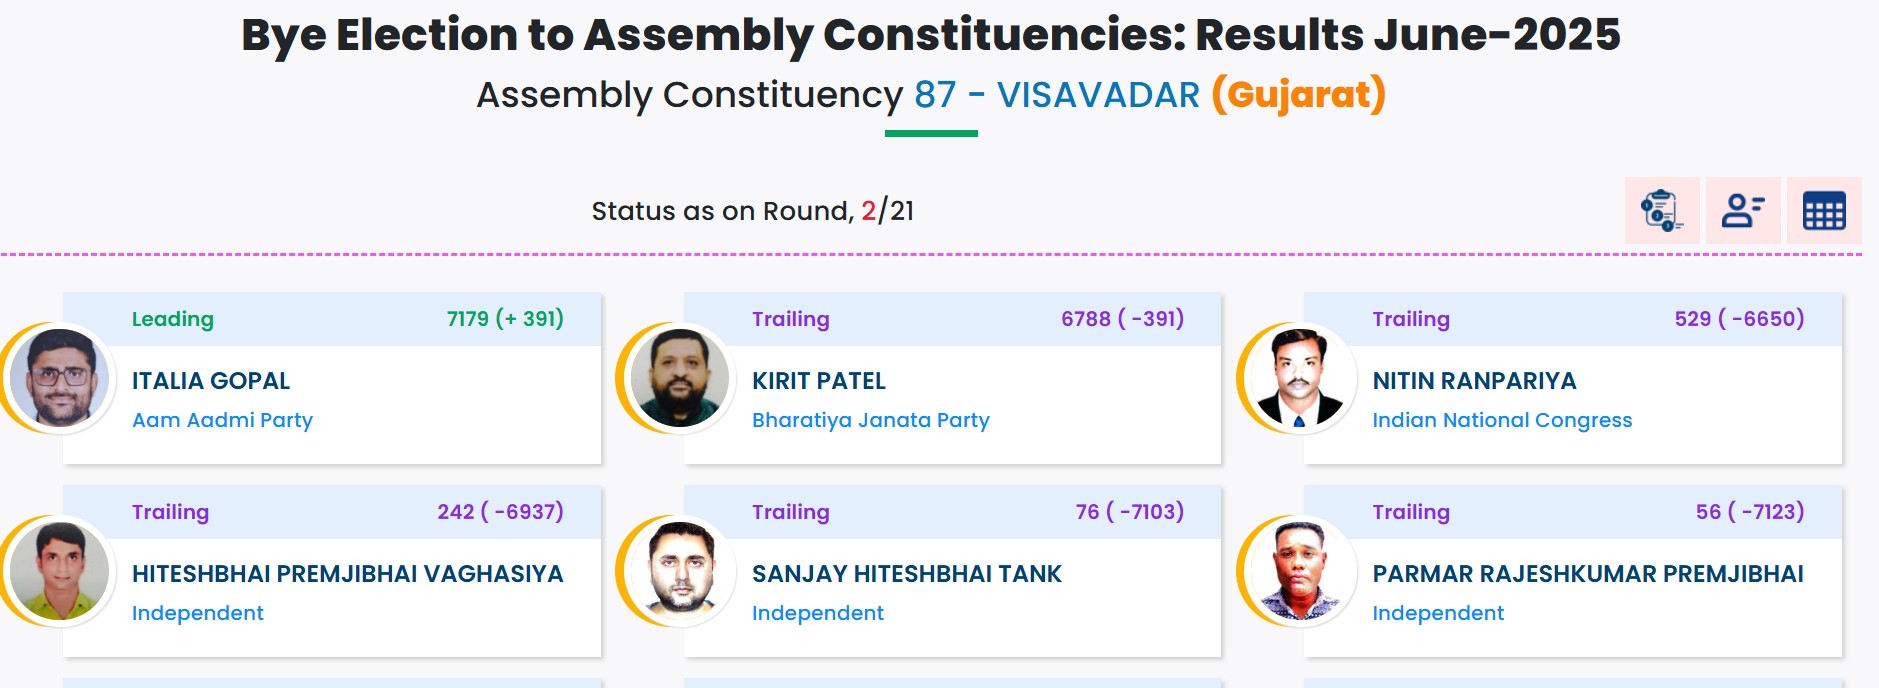
Task: Select the candidate-wise view icon
Action: click(1742, 211)
